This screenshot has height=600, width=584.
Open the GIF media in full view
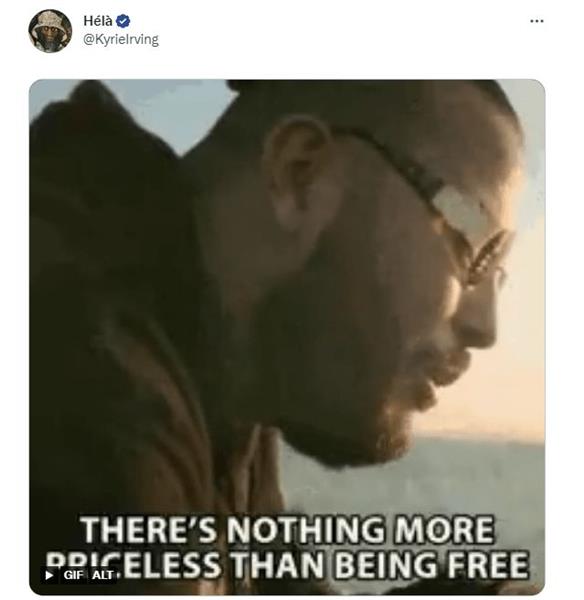pyautogui.click(x=287, y=337)
